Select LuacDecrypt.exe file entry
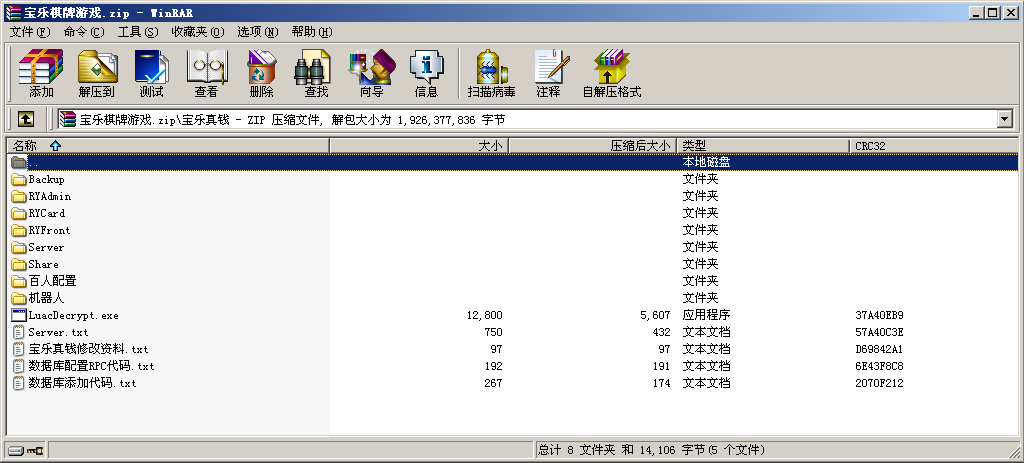The image size is (1024, 463). pyautogui.click(x=73, y=316)
